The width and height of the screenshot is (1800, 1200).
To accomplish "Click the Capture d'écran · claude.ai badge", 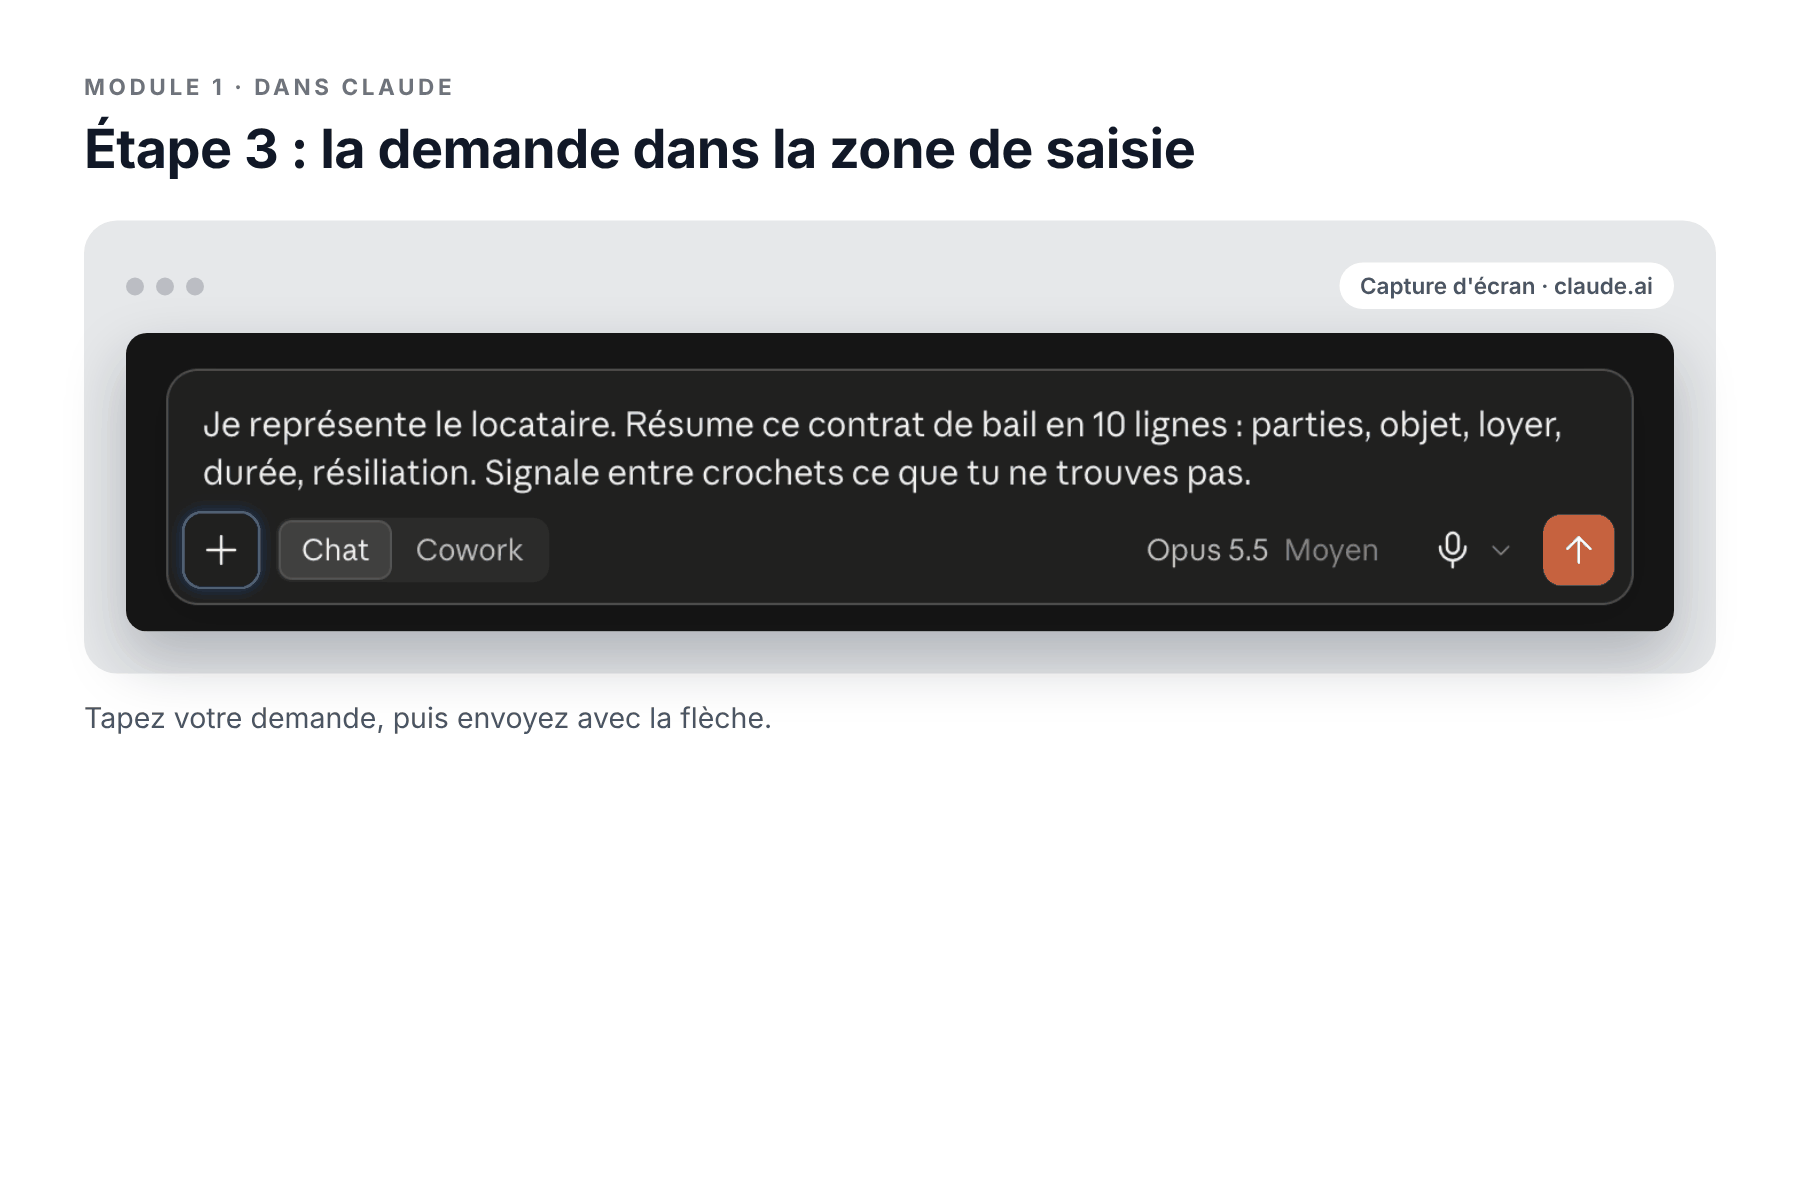I will click(1506, 286).
